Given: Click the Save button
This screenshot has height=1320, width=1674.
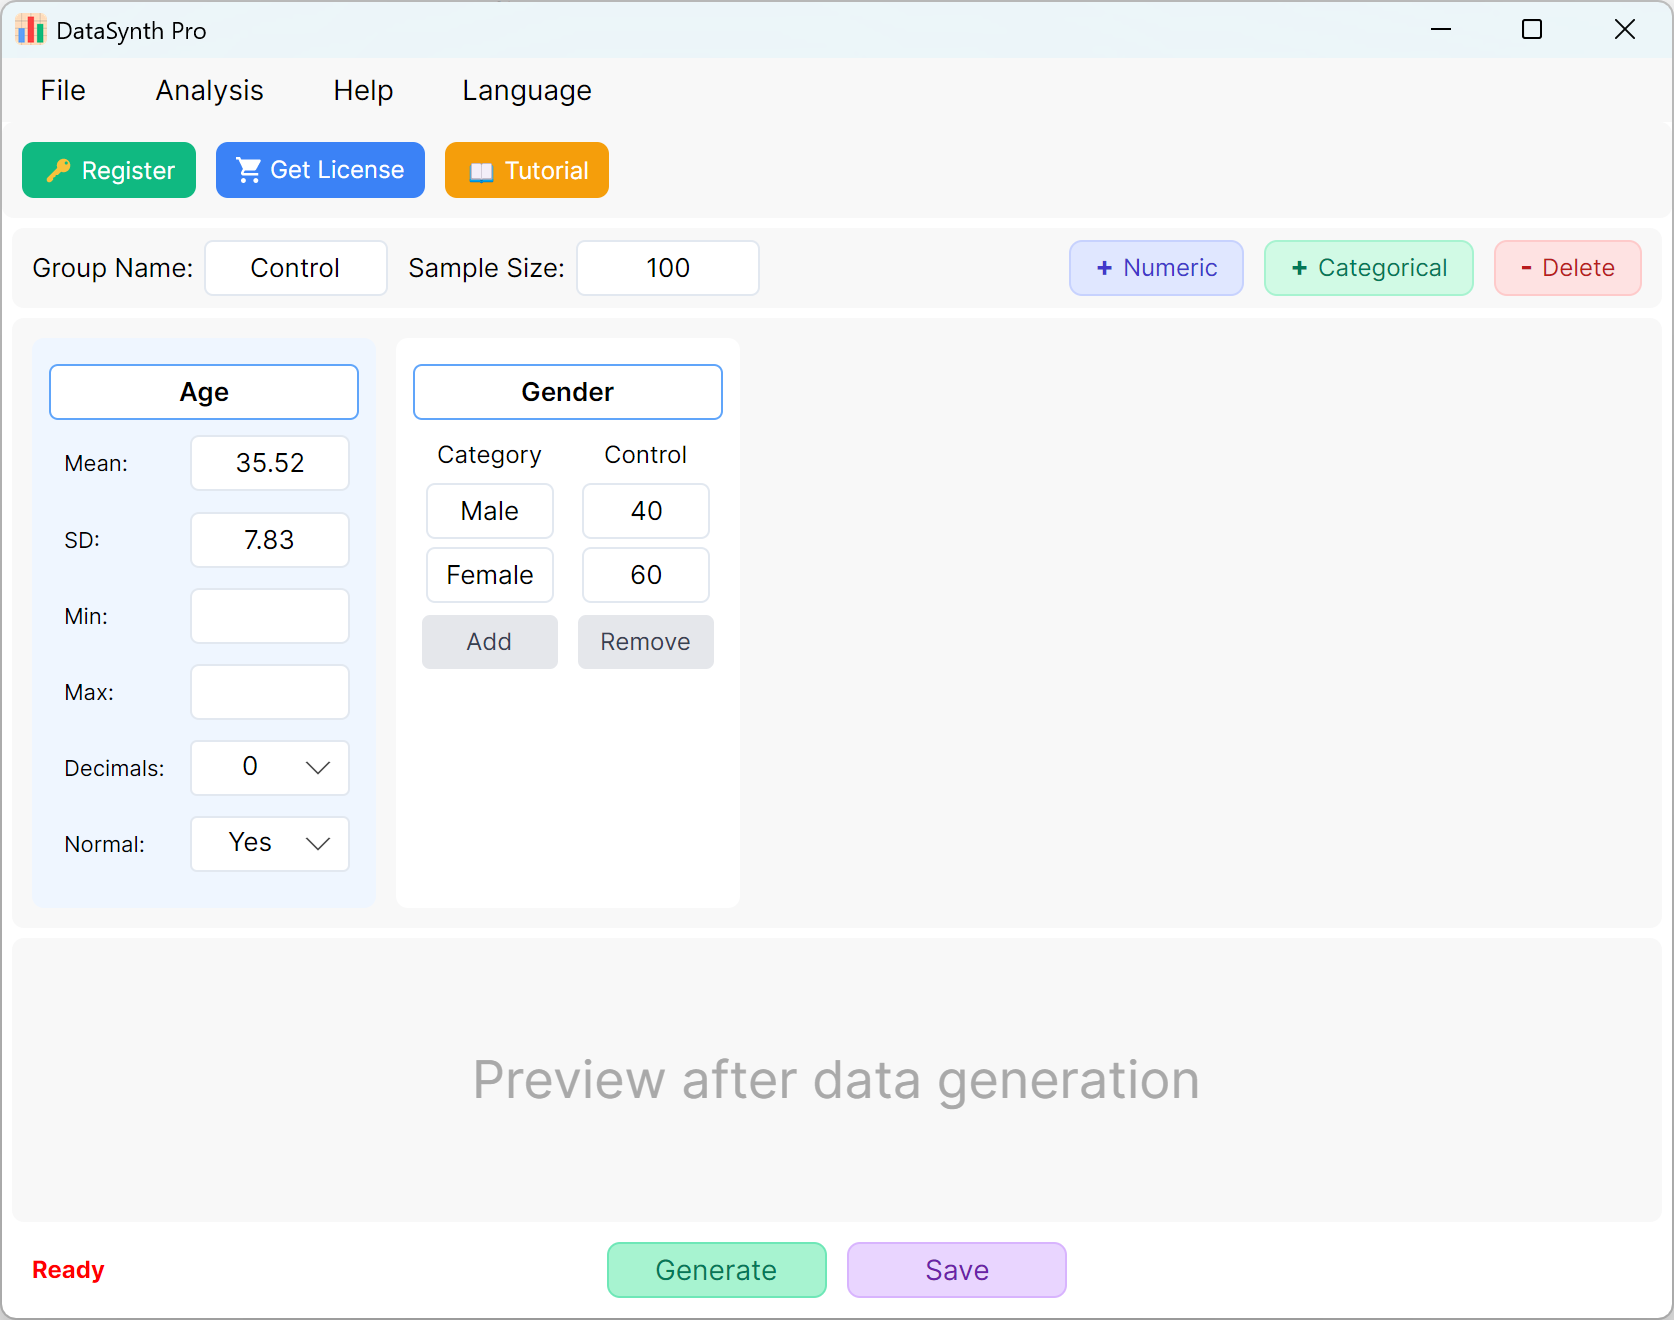Looking at the screenshot, I should 957,1270.
